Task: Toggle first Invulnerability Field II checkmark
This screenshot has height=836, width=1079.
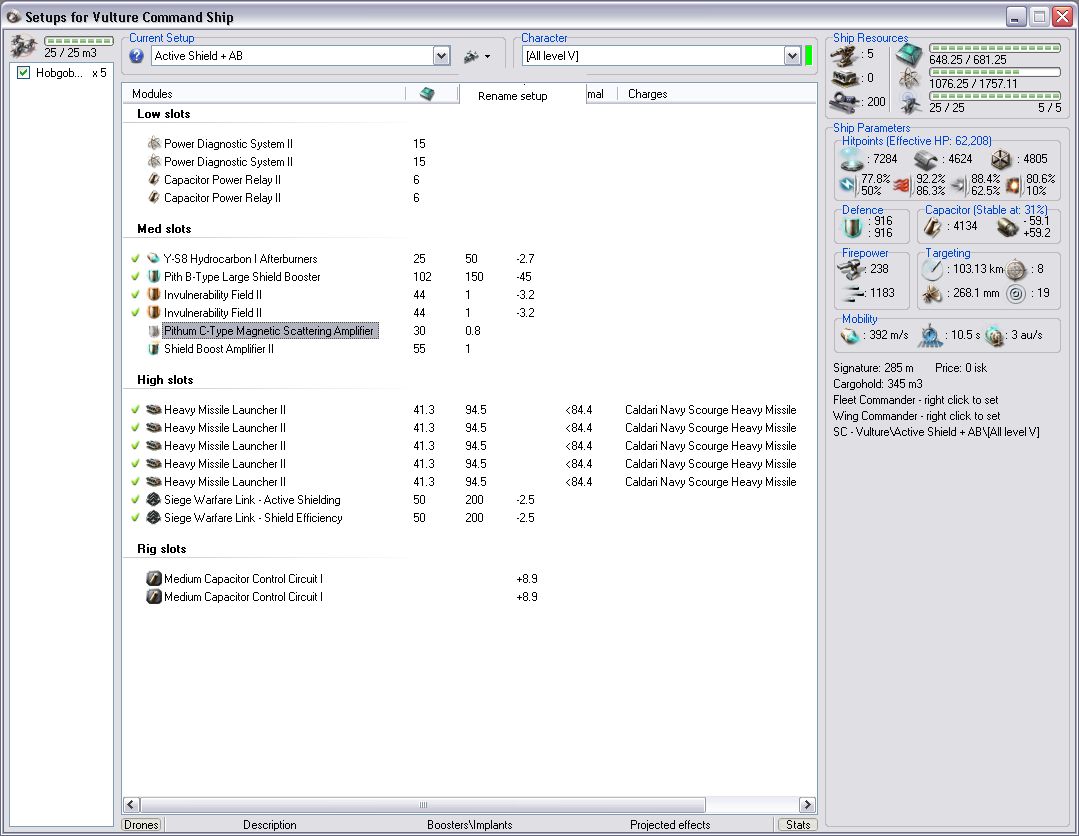Action: coord(136,294)
